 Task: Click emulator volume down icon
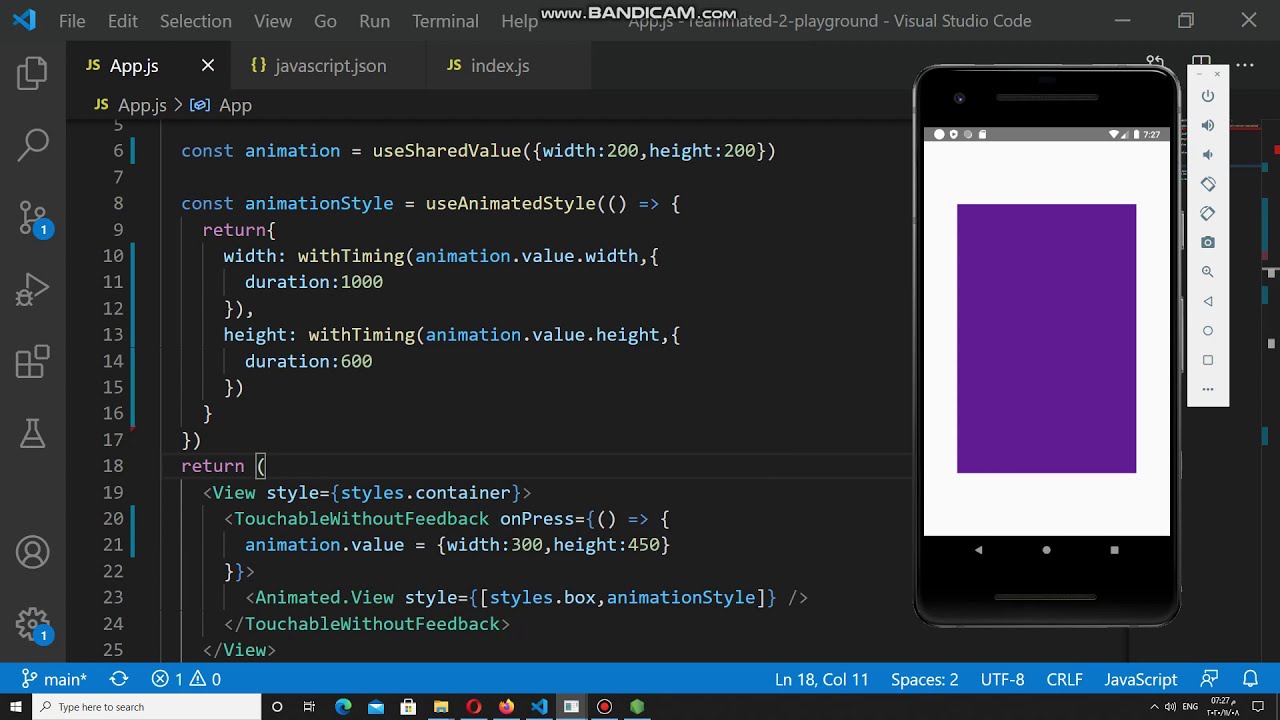click(1208, 154)
